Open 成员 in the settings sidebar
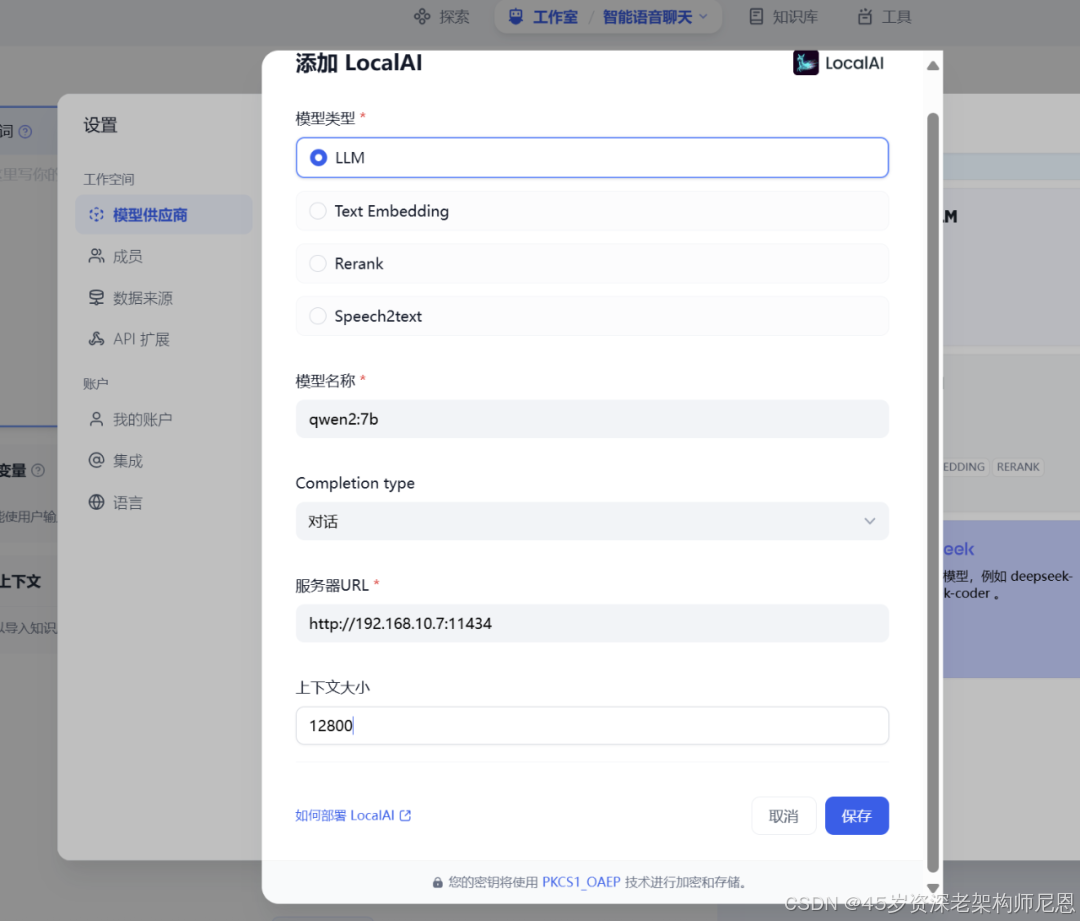 [164, 256]
